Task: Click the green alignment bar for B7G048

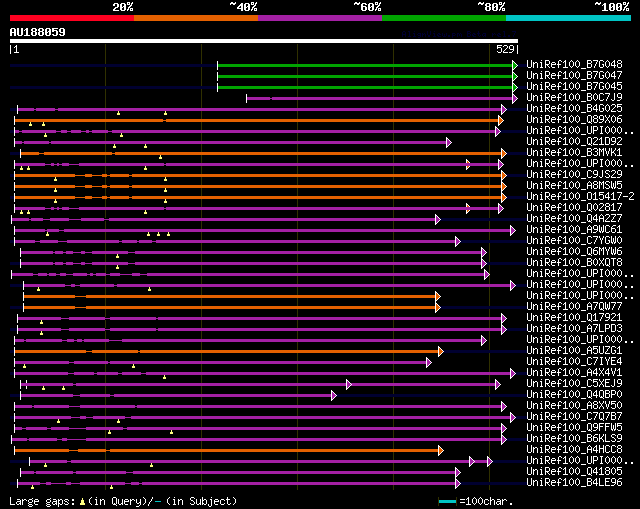Action: 365,65
